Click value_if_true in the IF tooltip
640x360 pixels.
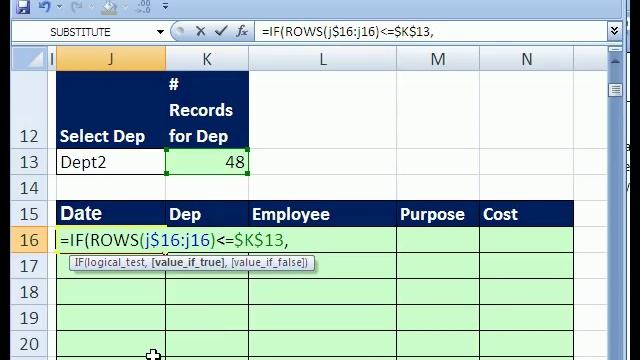tap(188, 262)
